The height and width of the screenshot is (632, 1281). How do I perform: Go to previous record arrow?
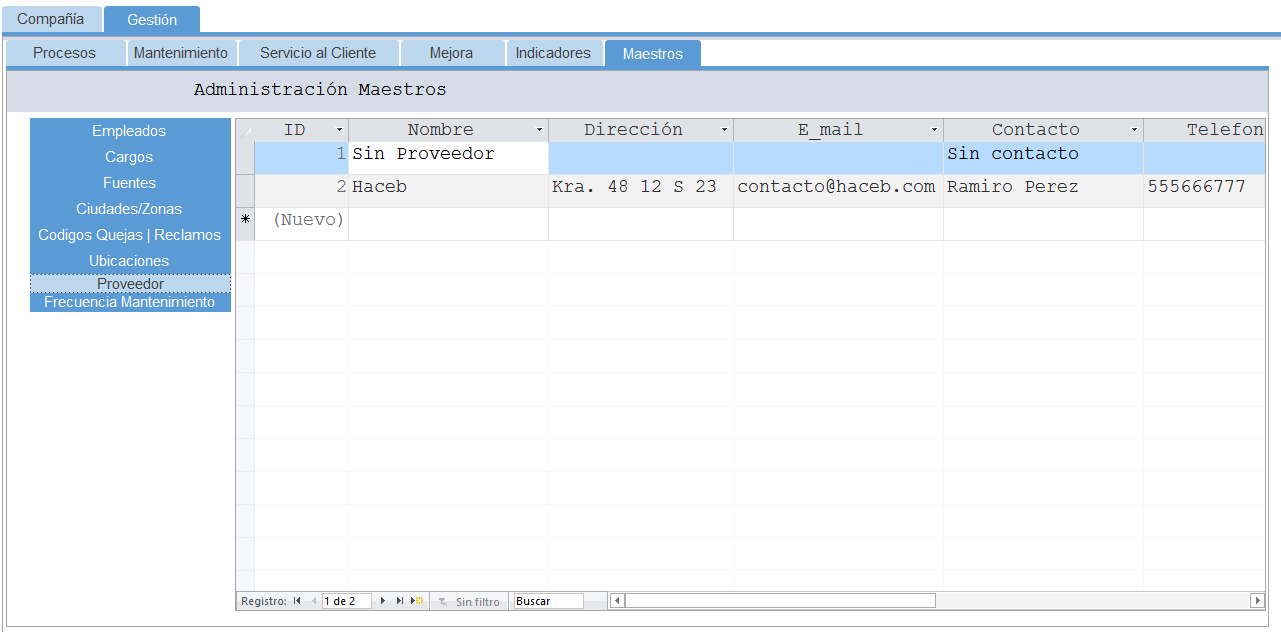coord(314,601)
